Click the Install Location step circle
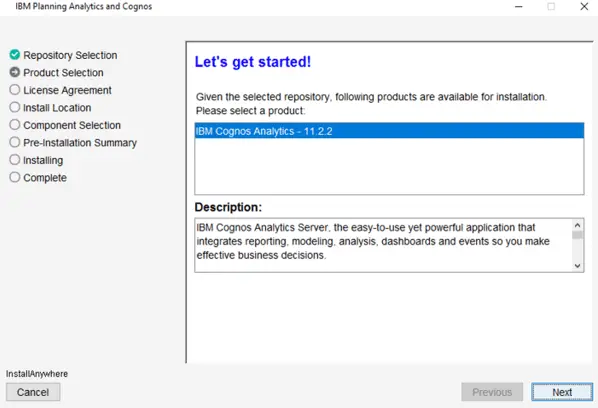The width and height of the screenshot is (598, 408). pos(14,107)
